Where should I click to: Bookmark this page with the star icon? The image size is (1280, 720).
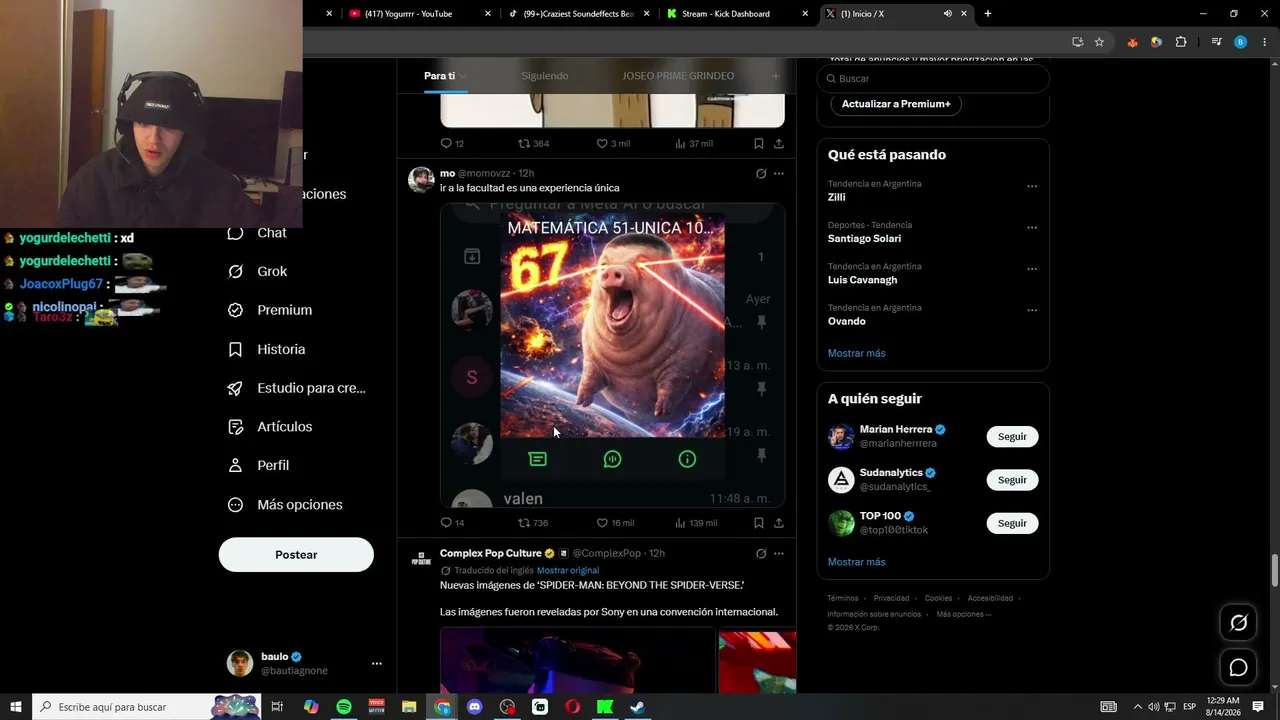pos(1099,42)
